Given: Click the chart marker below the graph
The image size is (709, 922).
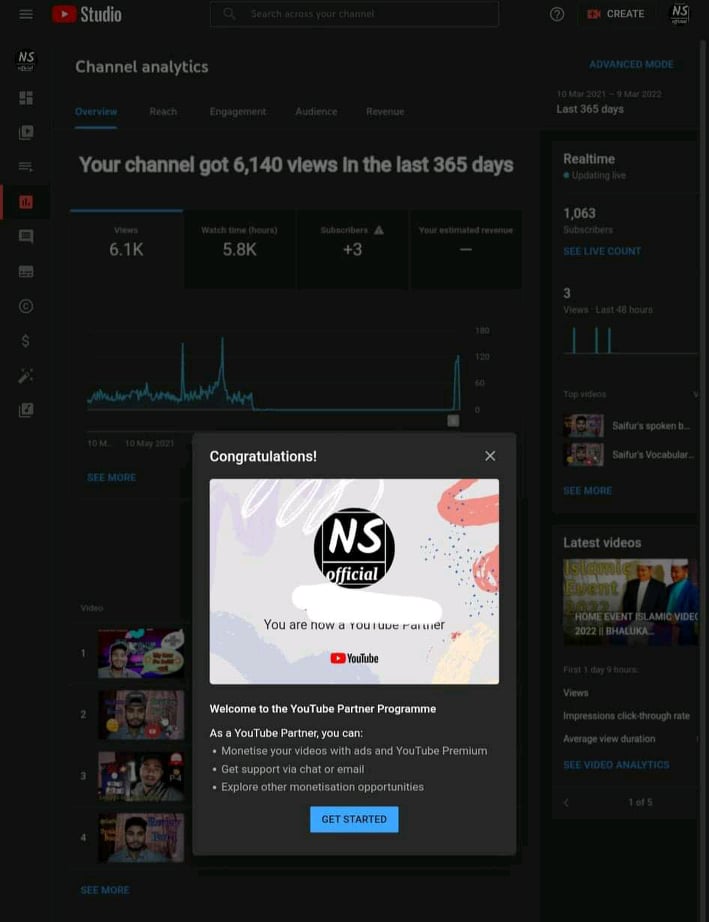Looking at the screenshot, I should (453, 420).
